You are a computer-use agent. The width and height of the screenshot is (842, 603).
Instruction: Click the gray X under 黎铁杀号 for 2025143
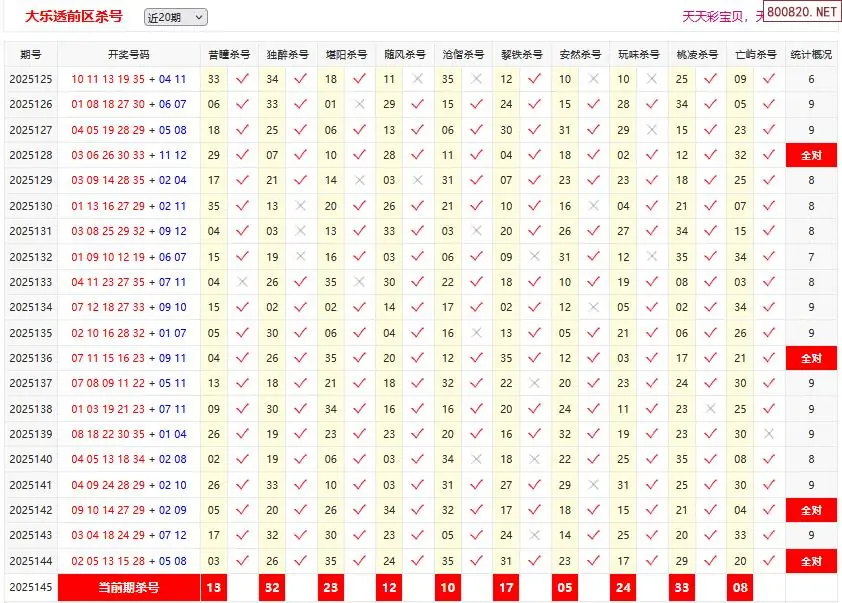(534, 535)
